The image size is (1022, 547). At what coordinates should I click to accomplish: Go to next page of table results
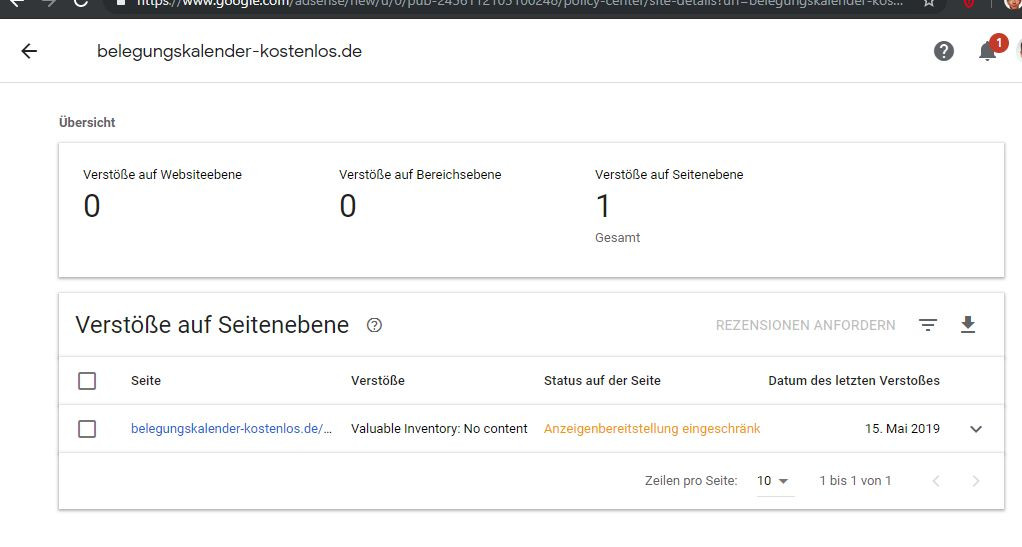point(976,481)
